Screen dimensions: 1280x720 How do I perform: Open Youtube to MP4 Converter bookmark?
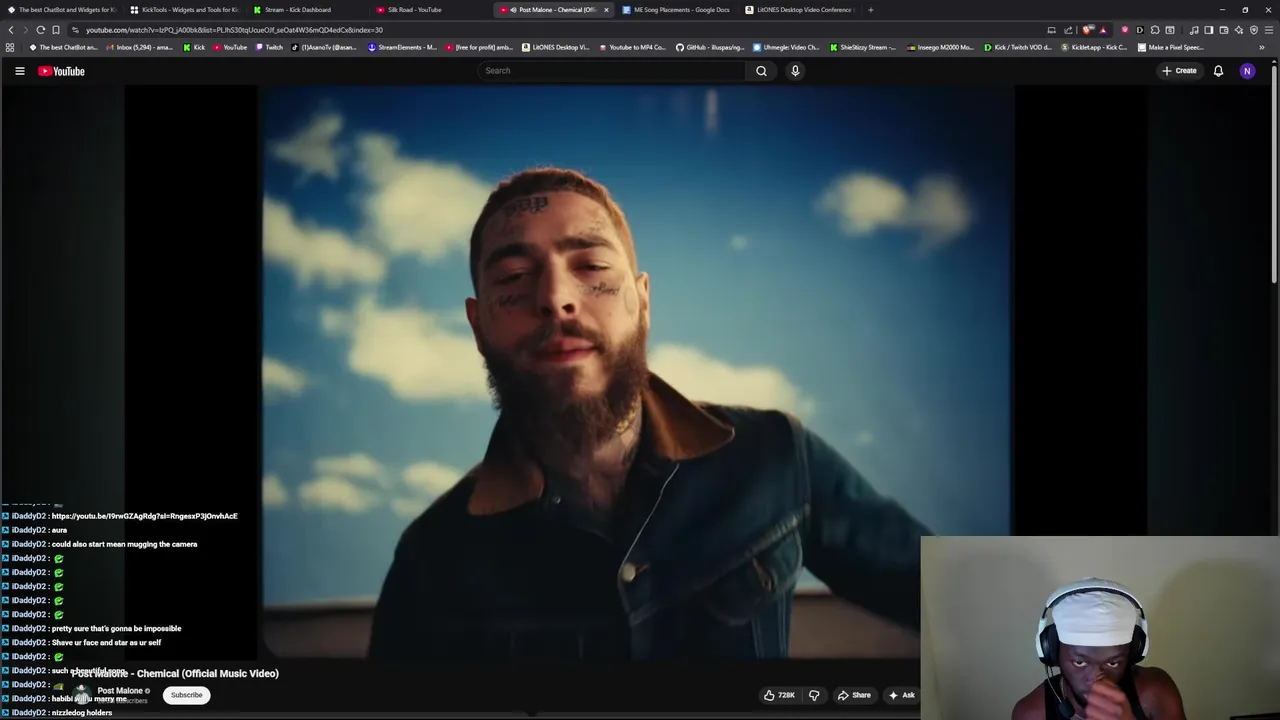(632, 47)
